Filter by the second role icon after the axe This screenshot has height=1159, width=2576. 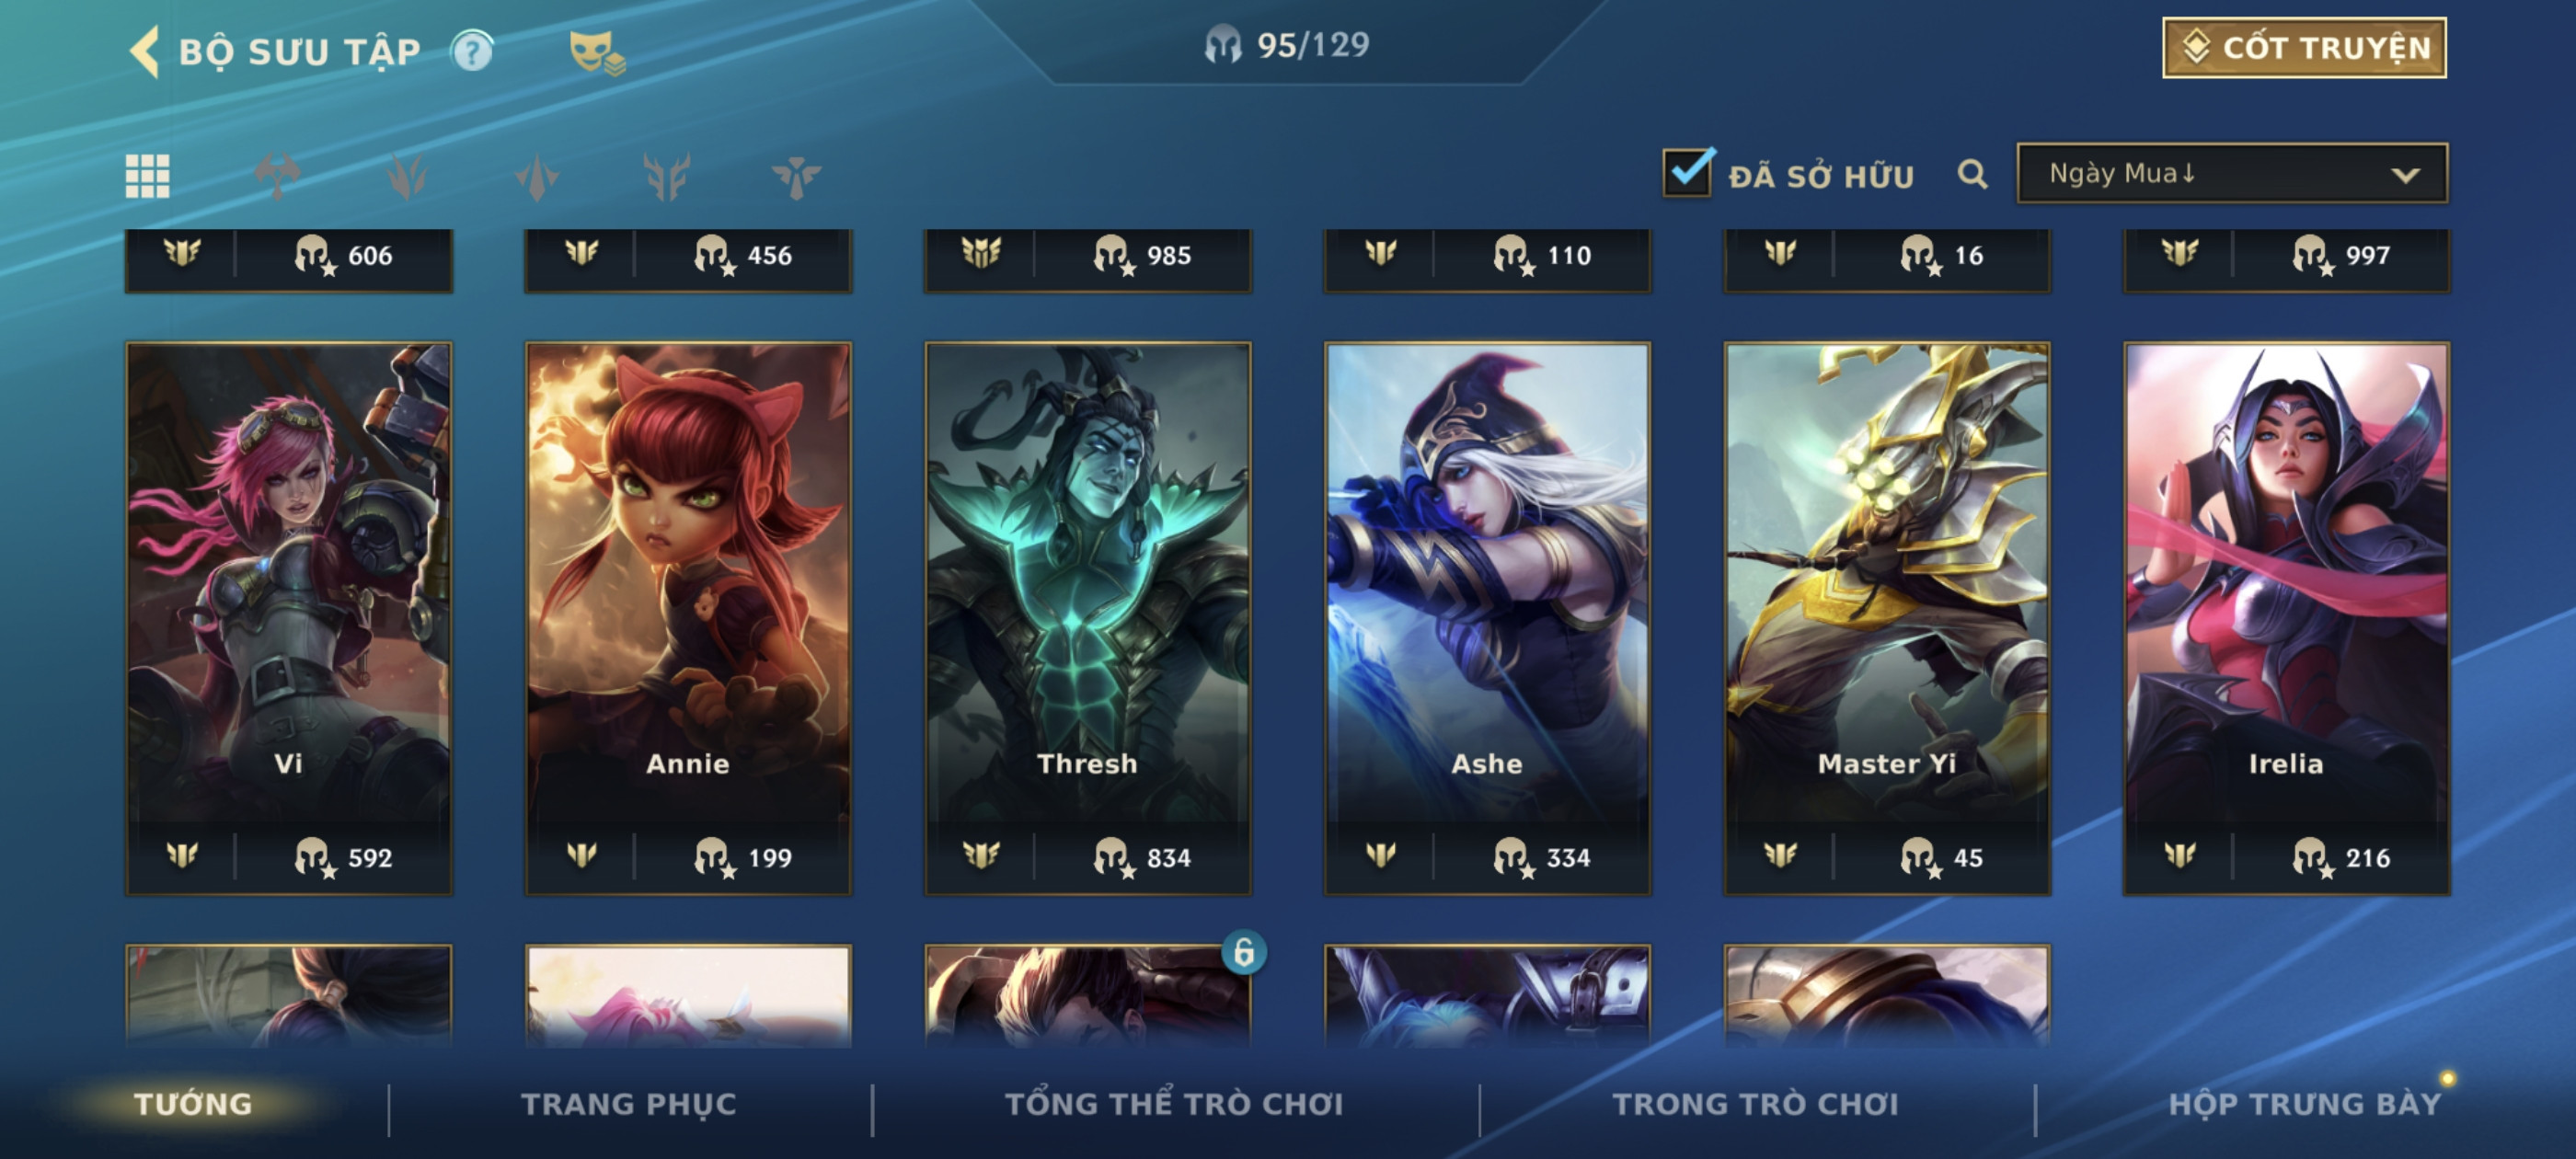(x=537, y=177)
